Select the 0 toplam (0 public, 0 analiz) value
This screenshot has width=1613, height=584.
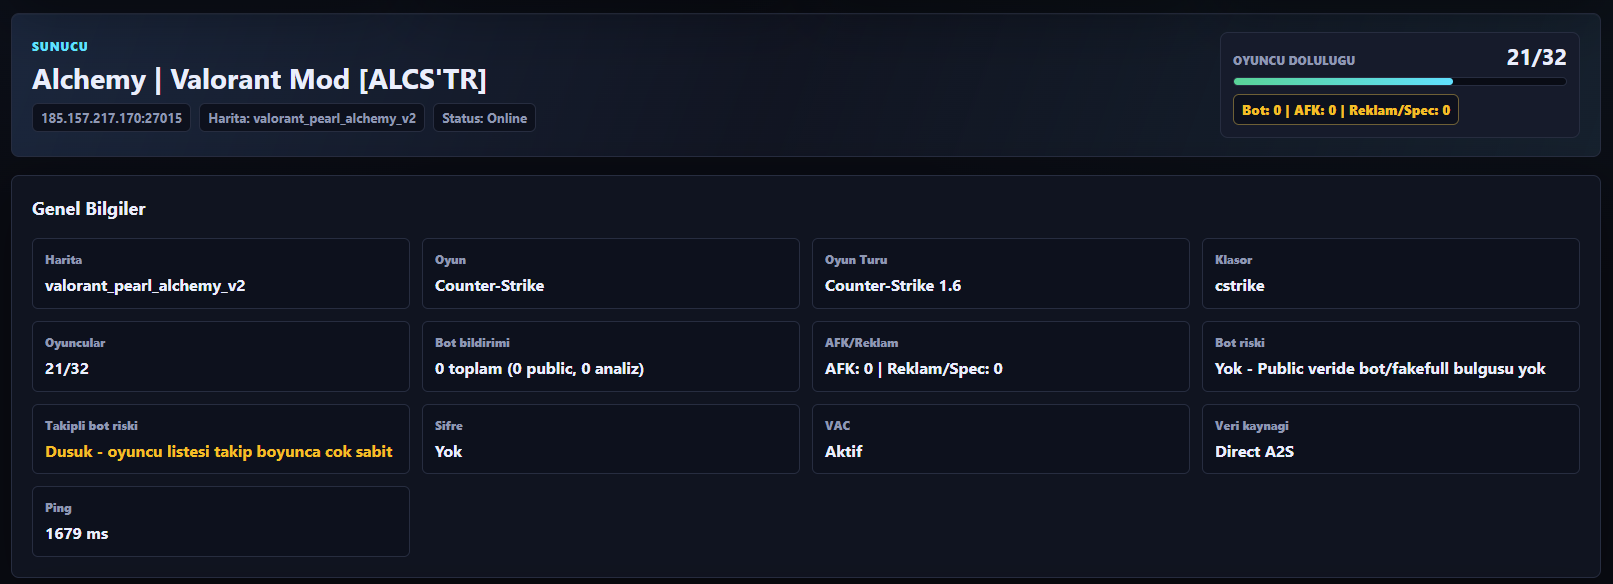click(539, 368)
